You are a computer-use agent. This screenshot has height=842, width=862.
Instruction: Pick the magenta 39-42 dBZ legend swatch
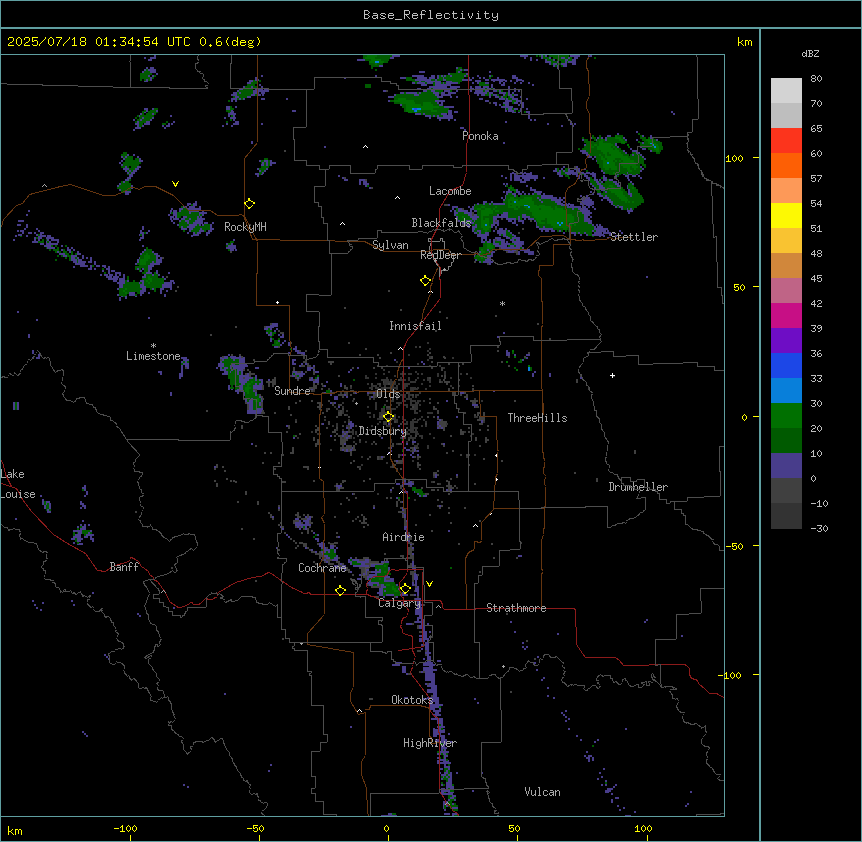[x=786, y=315]
